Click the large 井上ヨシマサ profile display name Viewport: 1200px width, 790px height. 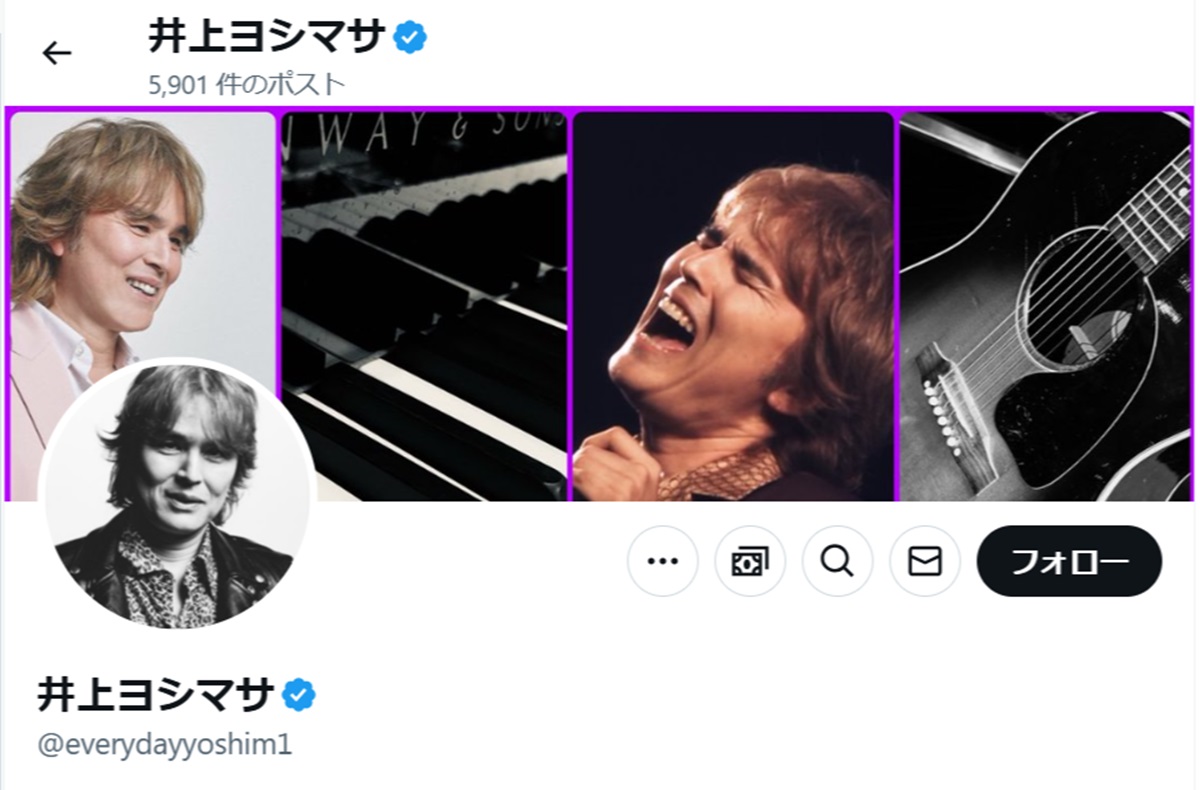tap(156, 693)
